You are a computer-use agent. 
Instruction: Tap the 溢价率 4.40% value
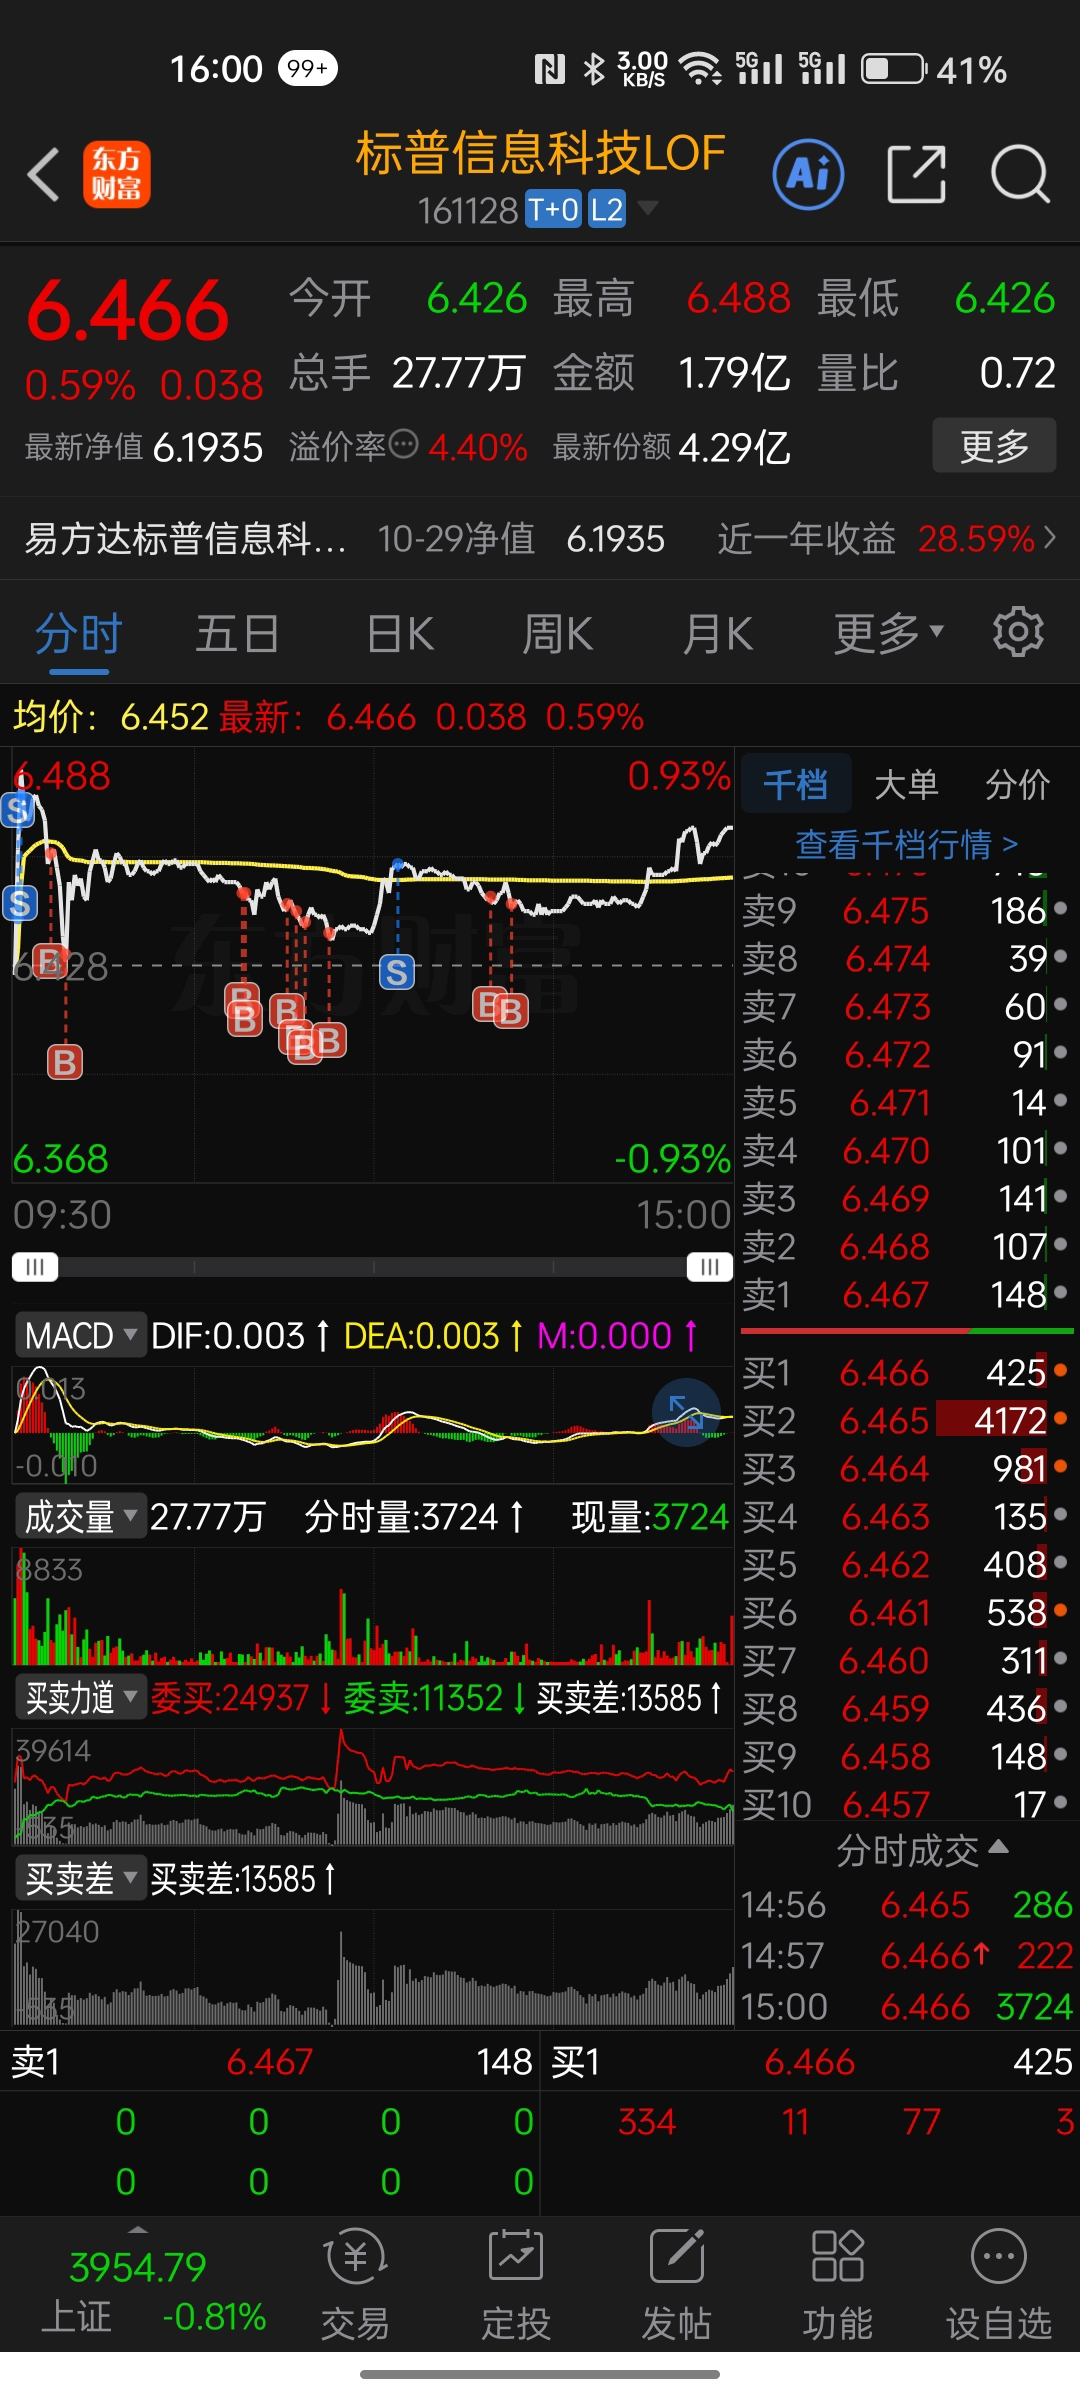[478, 447]
